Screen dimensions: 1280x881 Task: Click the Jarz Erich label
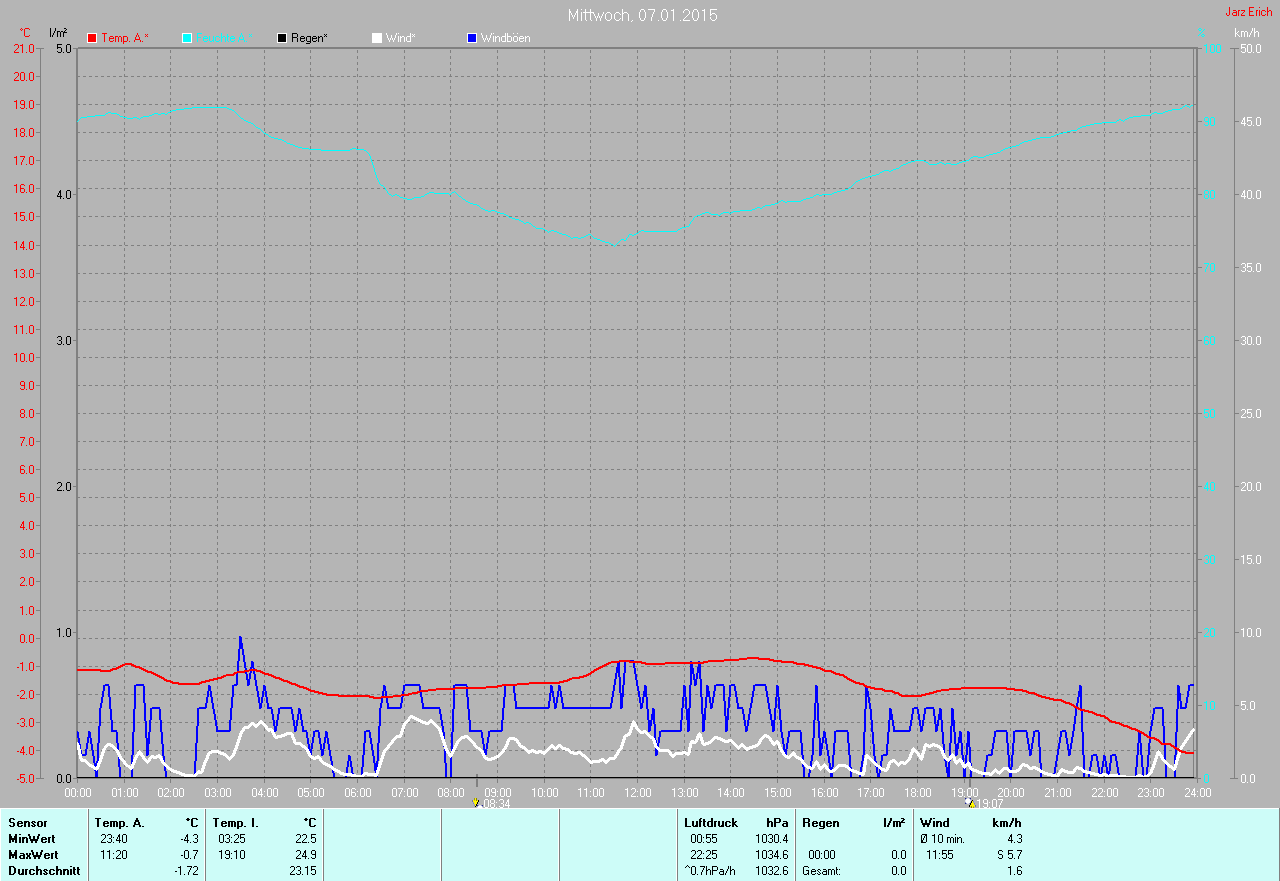(1248, 12)
